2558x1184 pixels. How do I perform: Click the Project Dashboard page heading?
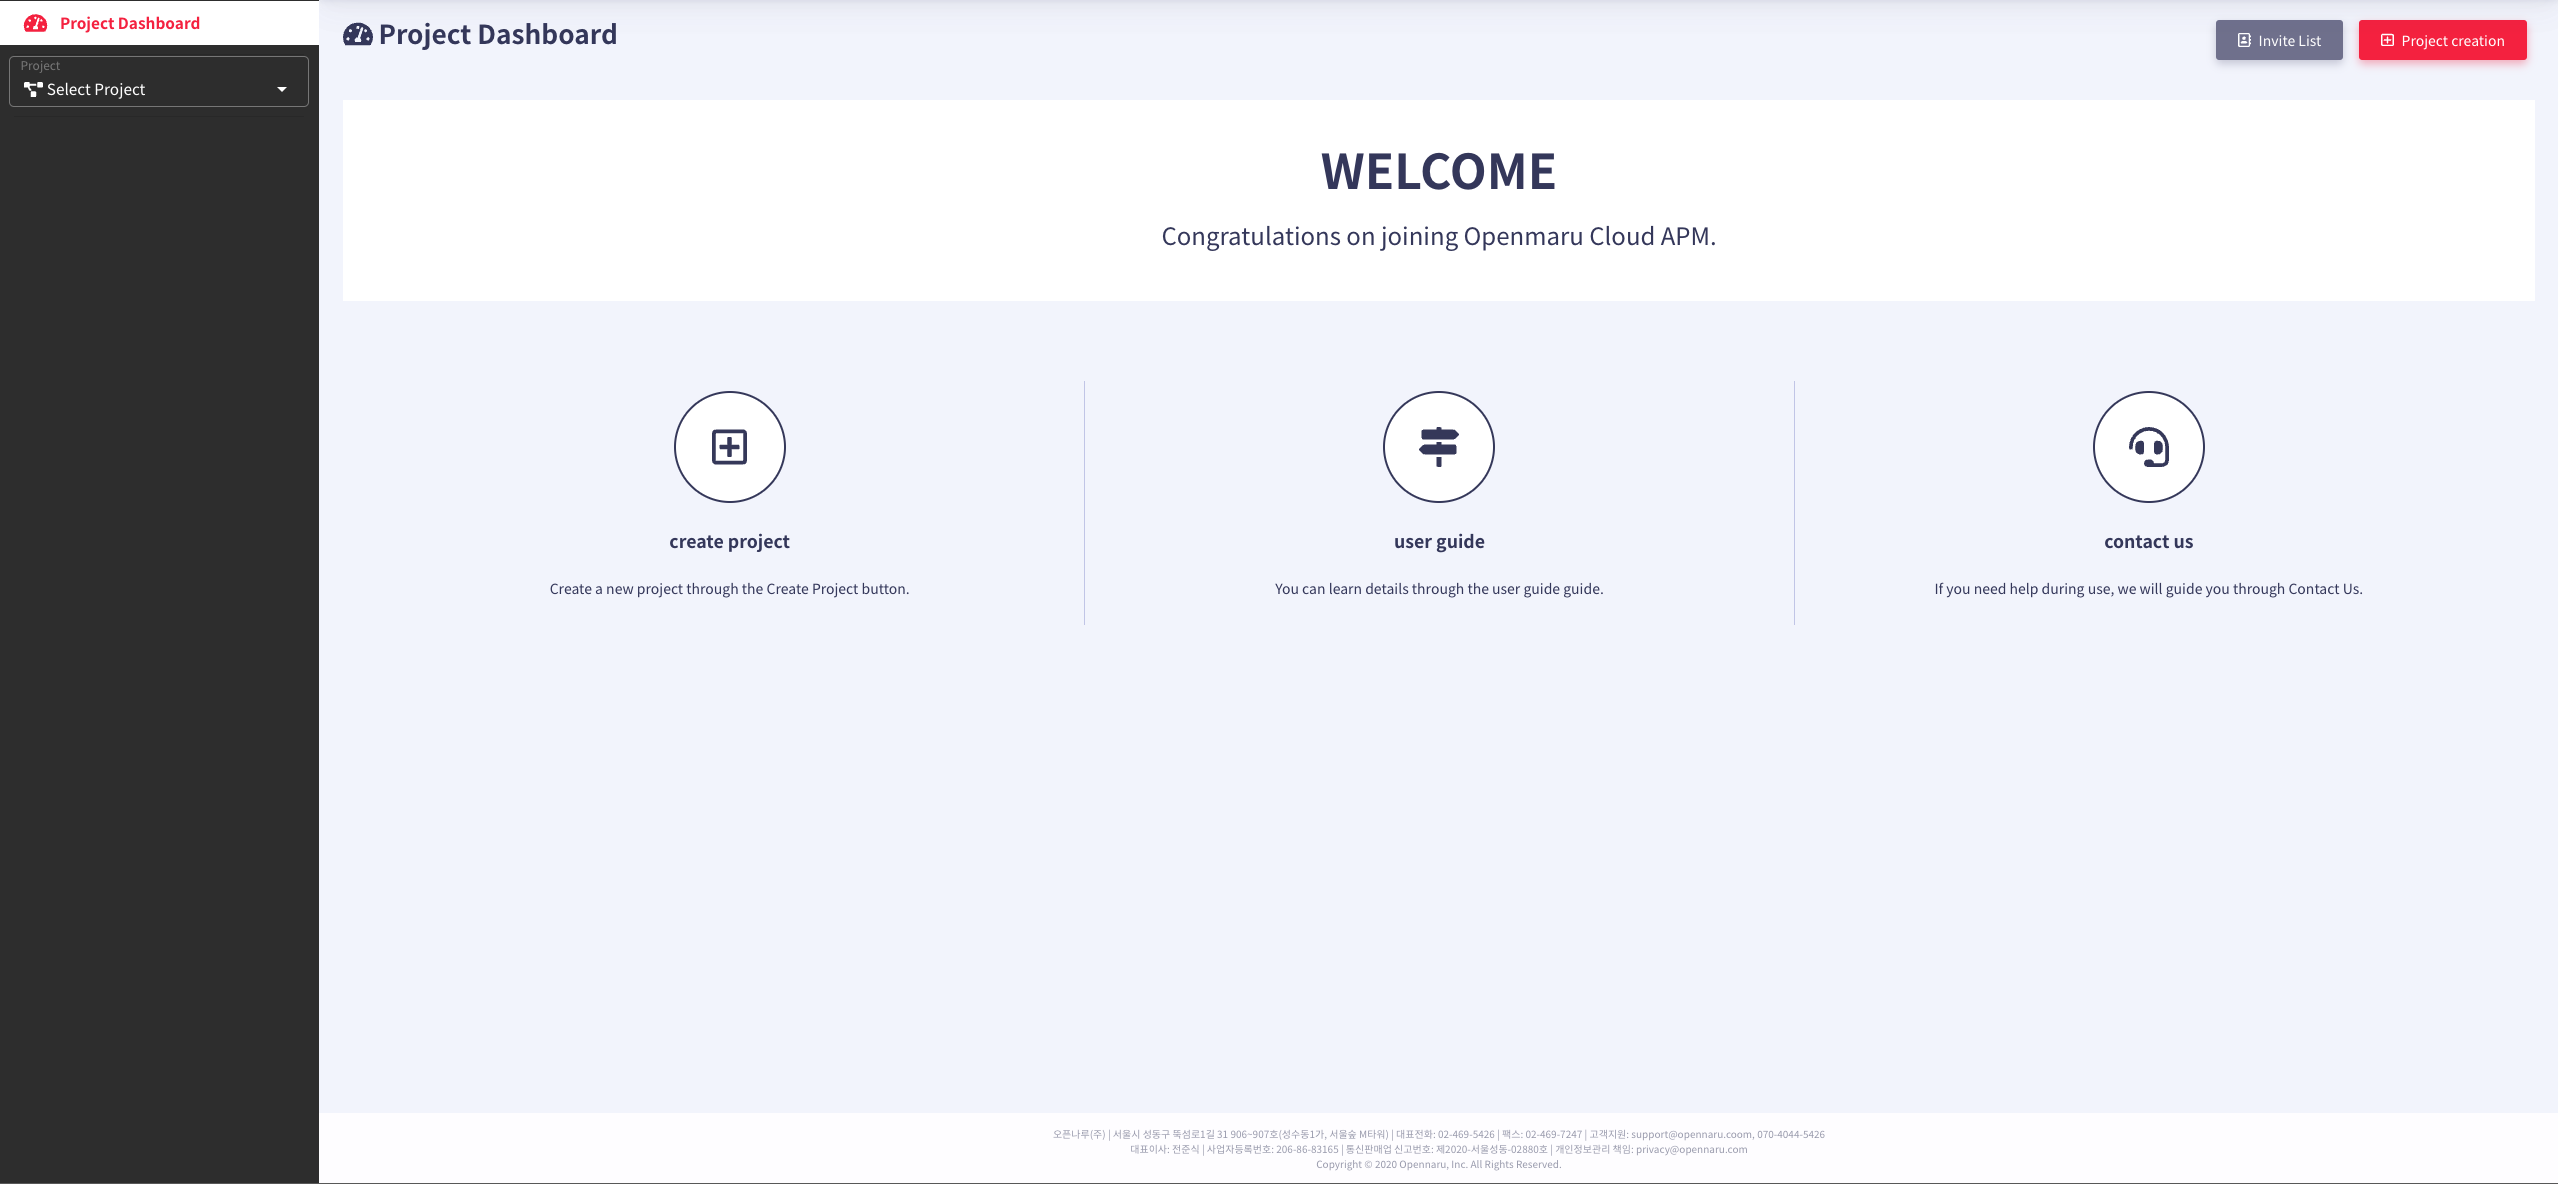point(497,35)
